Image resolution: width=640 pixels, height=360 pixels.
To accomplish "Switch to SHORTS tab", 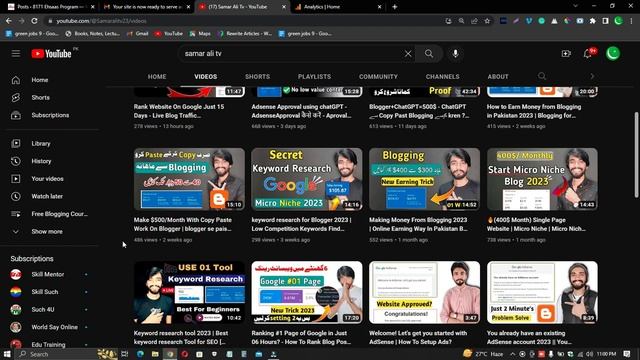I will coord(258,77).
